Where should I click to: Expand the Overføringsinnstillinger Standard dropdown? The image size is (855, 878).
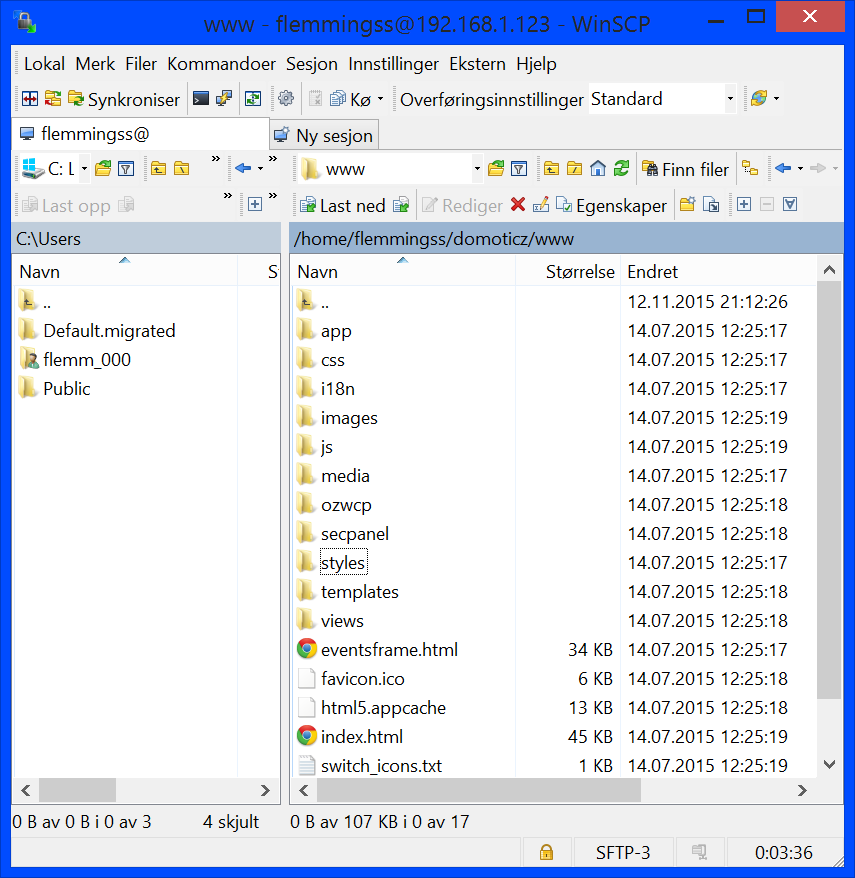click(x=730, y=99)
